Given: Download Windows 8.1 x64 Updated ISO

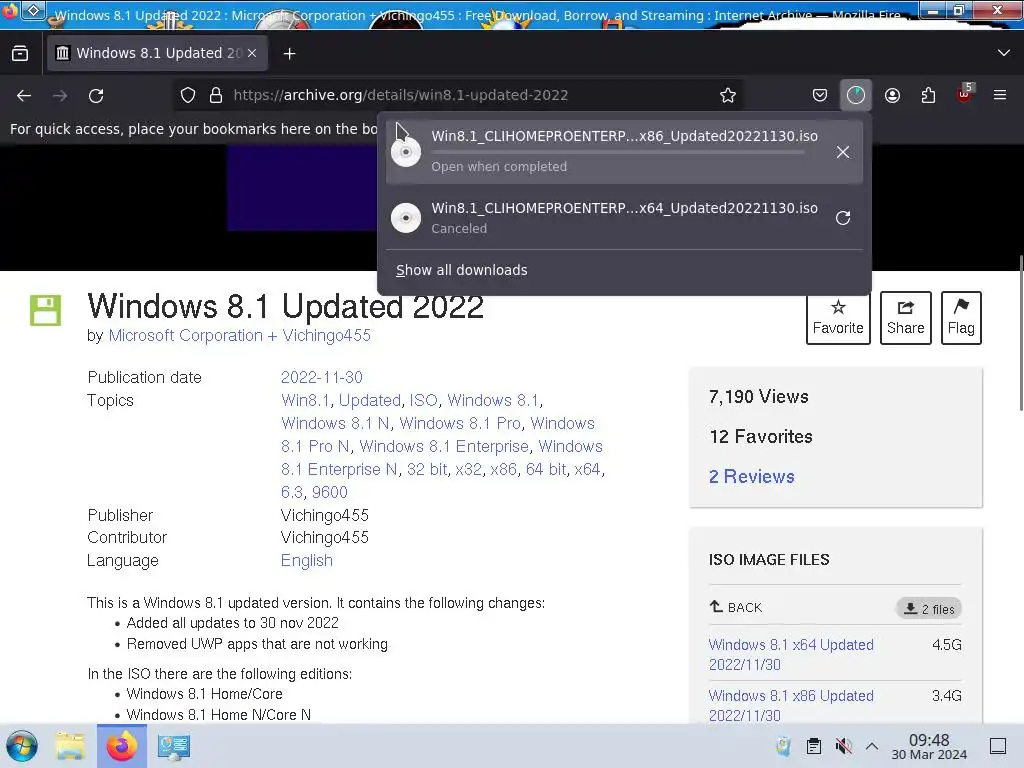Looking at the screenshot, I should click(791, 654).
